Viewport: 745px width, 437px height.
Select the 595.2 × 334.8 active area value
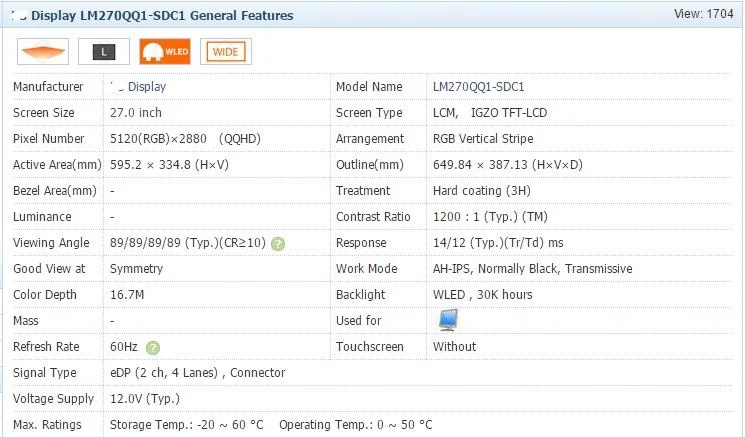[169, 165]
